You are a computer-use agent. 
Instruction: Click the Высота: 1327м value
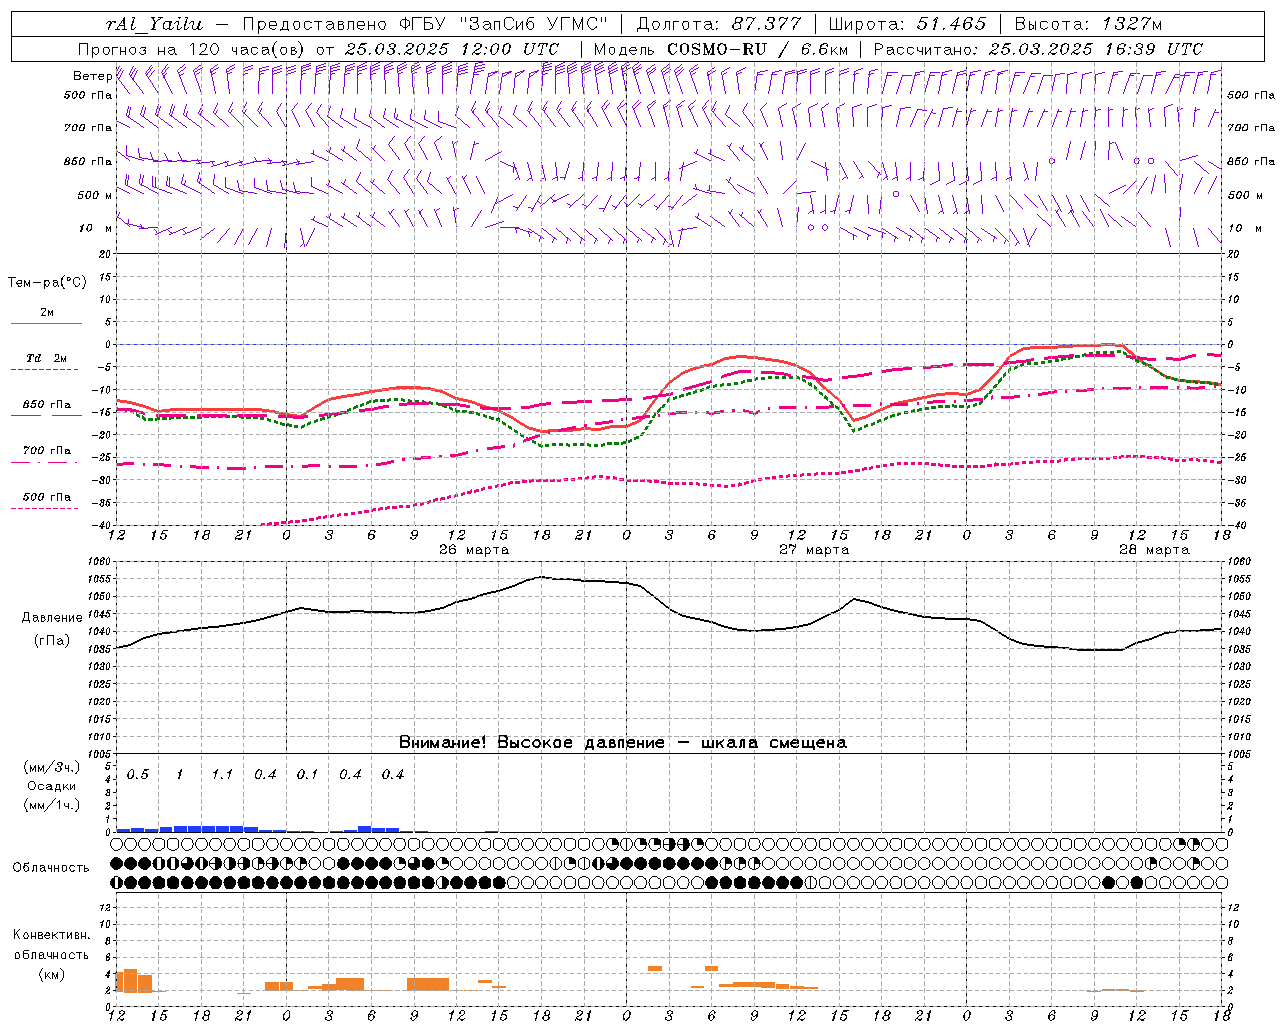tap(1088, 24)
